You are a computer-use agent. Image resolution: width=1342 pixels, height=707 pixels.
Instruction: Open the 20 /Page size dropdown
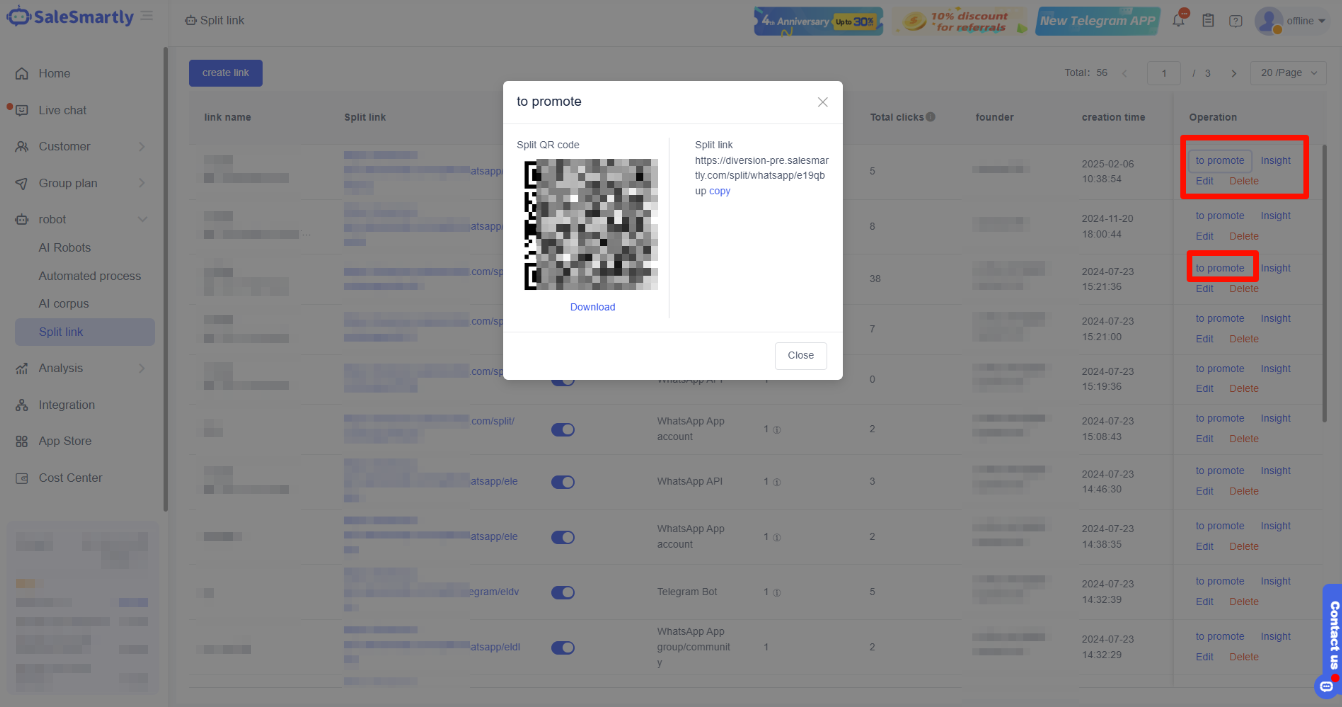point(1289,73)
